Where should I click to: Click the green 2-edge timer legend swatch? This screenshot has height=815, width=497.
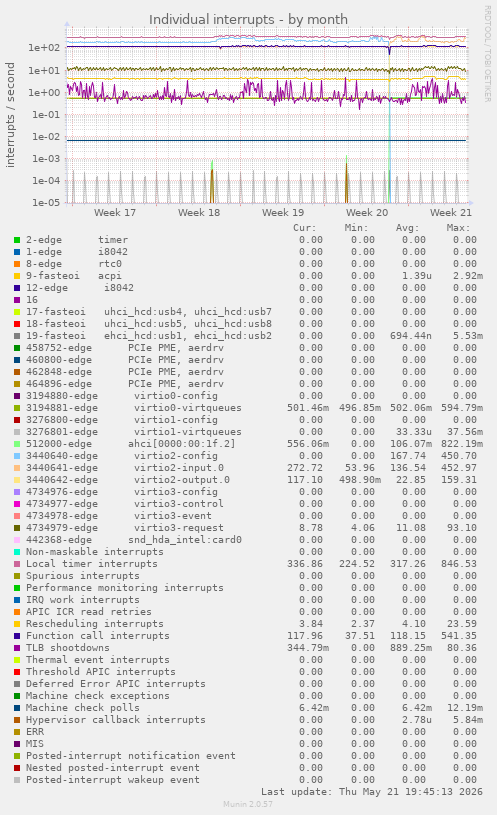coord(17,240)
